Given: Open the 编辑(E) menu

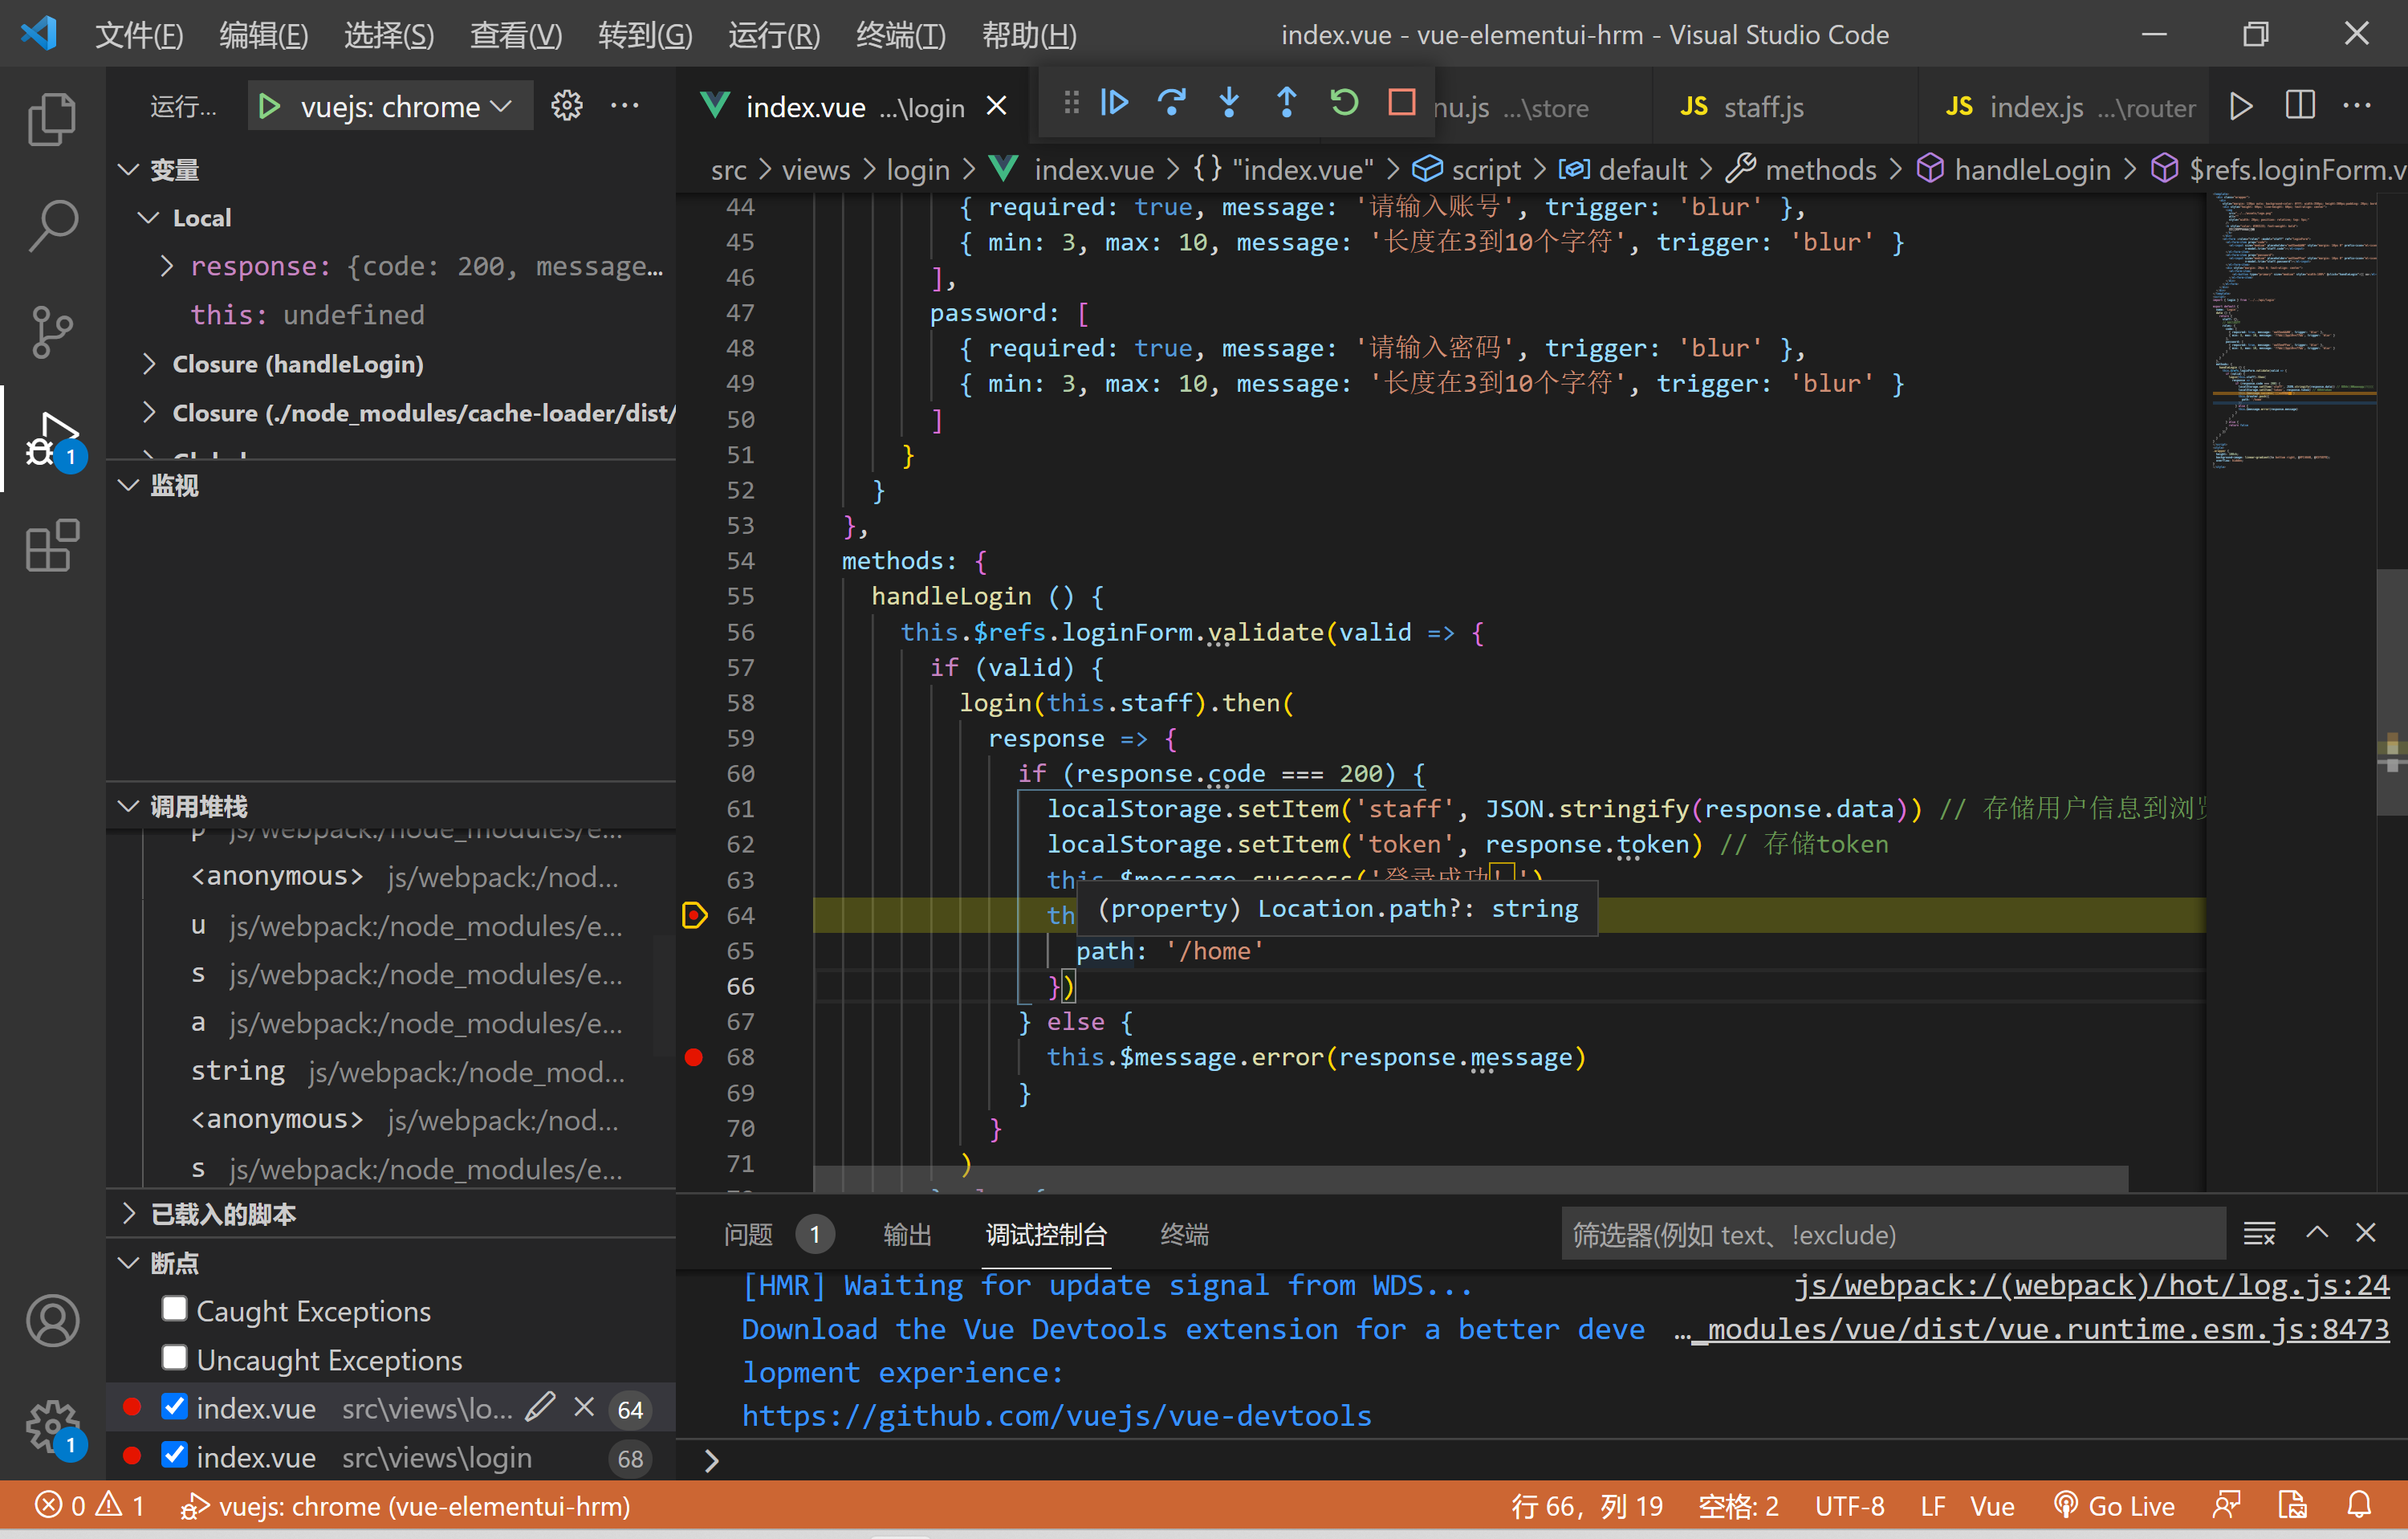Looking at the screenshot, I should coord(264,35).
